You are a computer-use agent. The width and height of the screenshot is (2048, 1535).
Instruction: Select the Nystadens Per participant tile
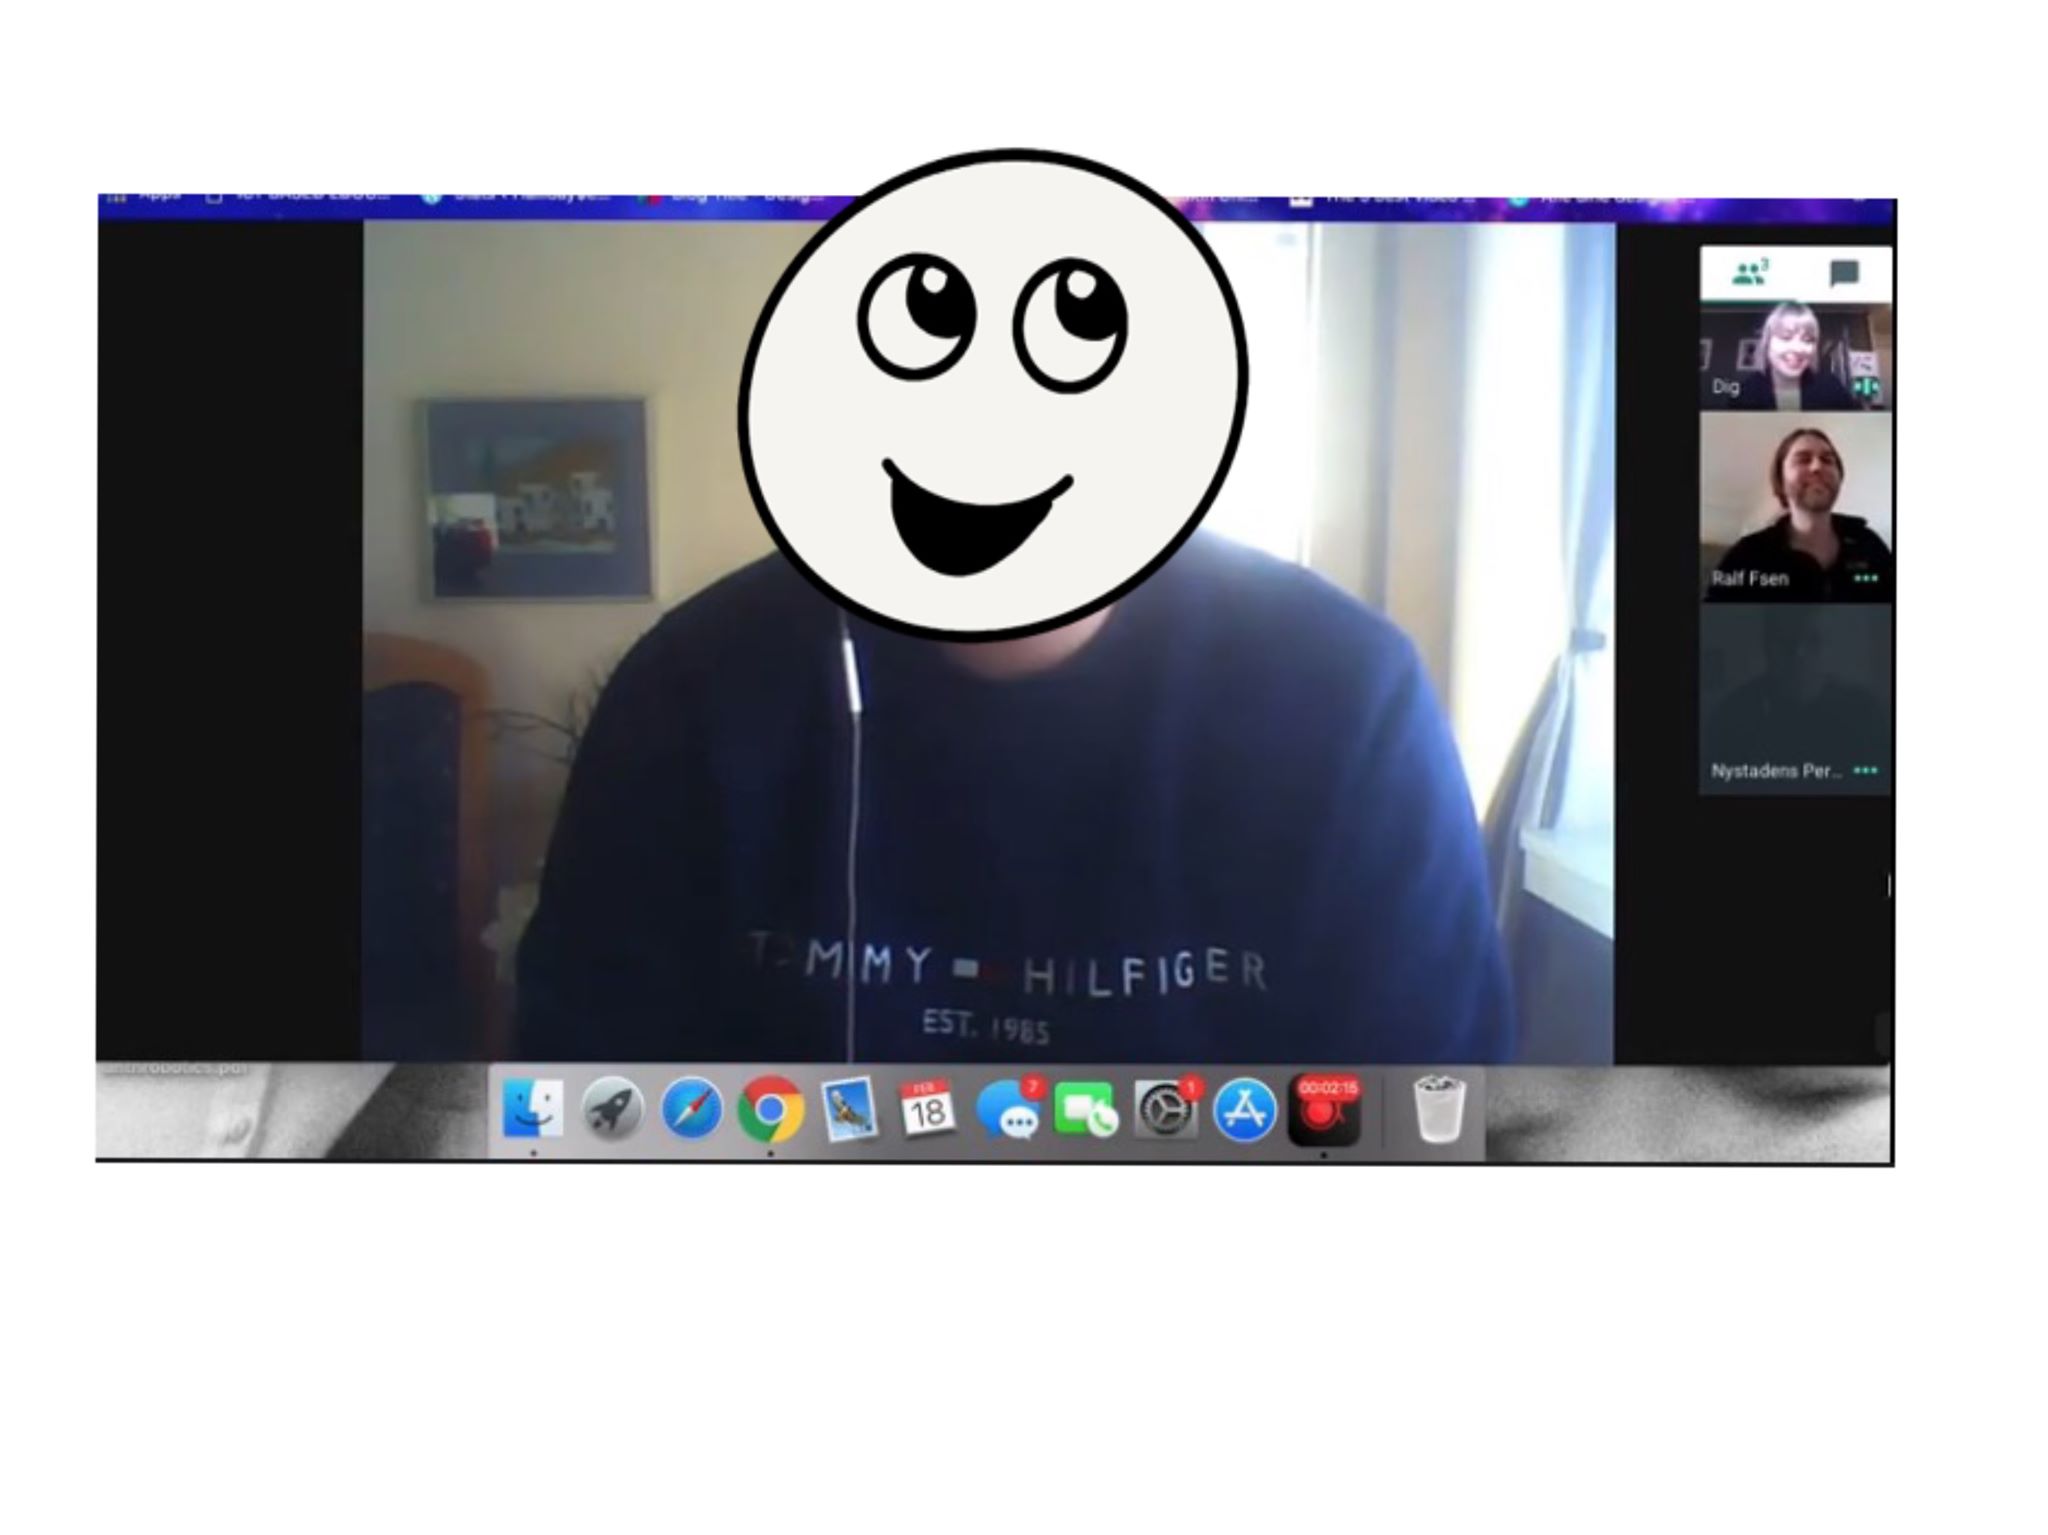1796,700
